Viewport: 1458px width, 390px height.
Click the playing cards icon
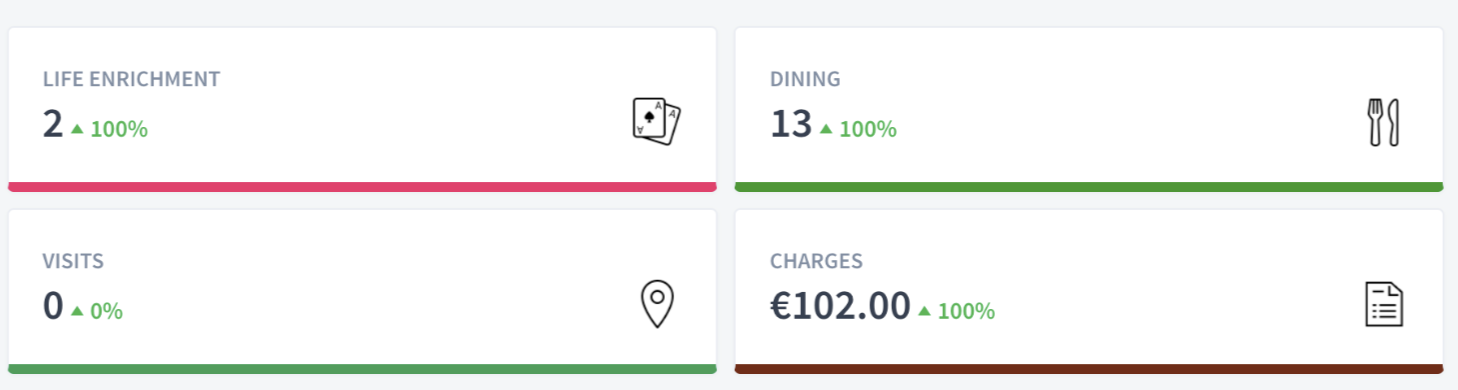point(657,123)
